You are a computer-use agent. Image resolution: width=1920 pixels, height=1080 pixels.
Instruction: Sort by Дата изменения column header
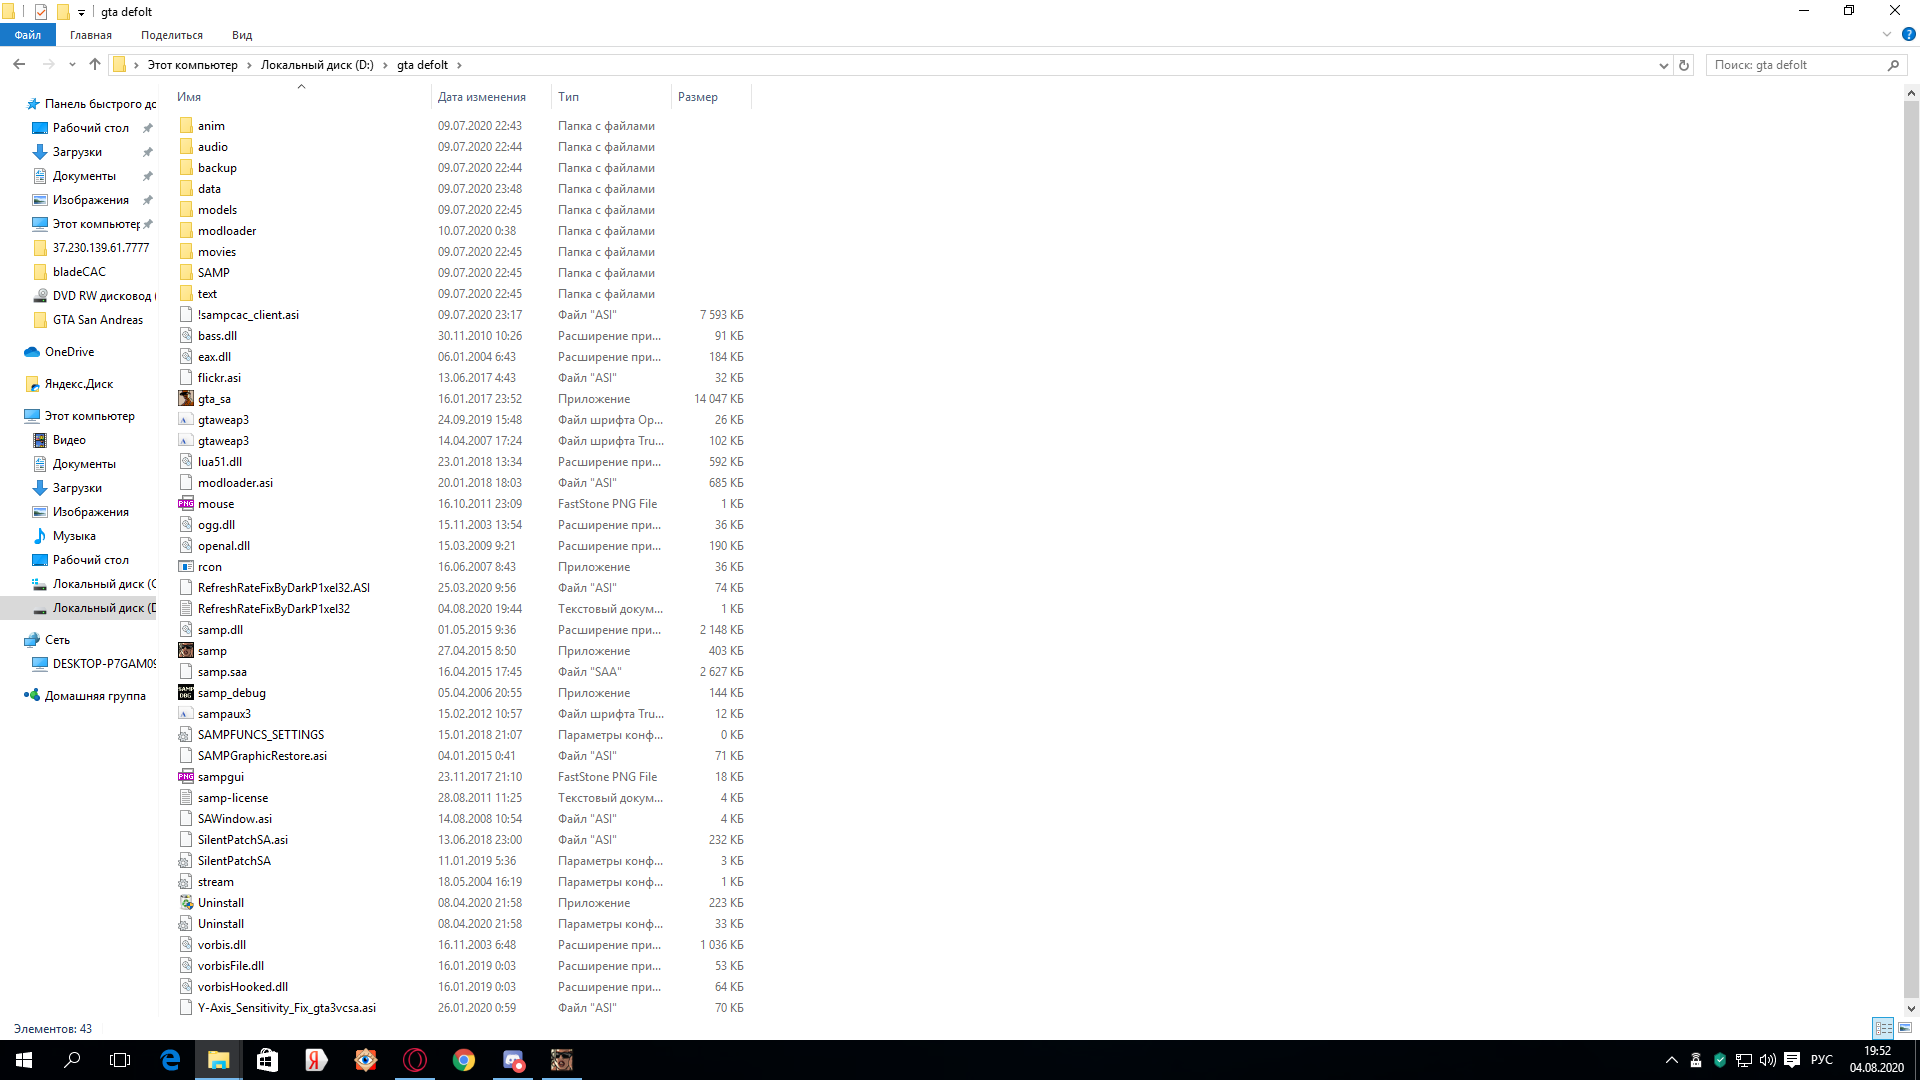[481, 97]
